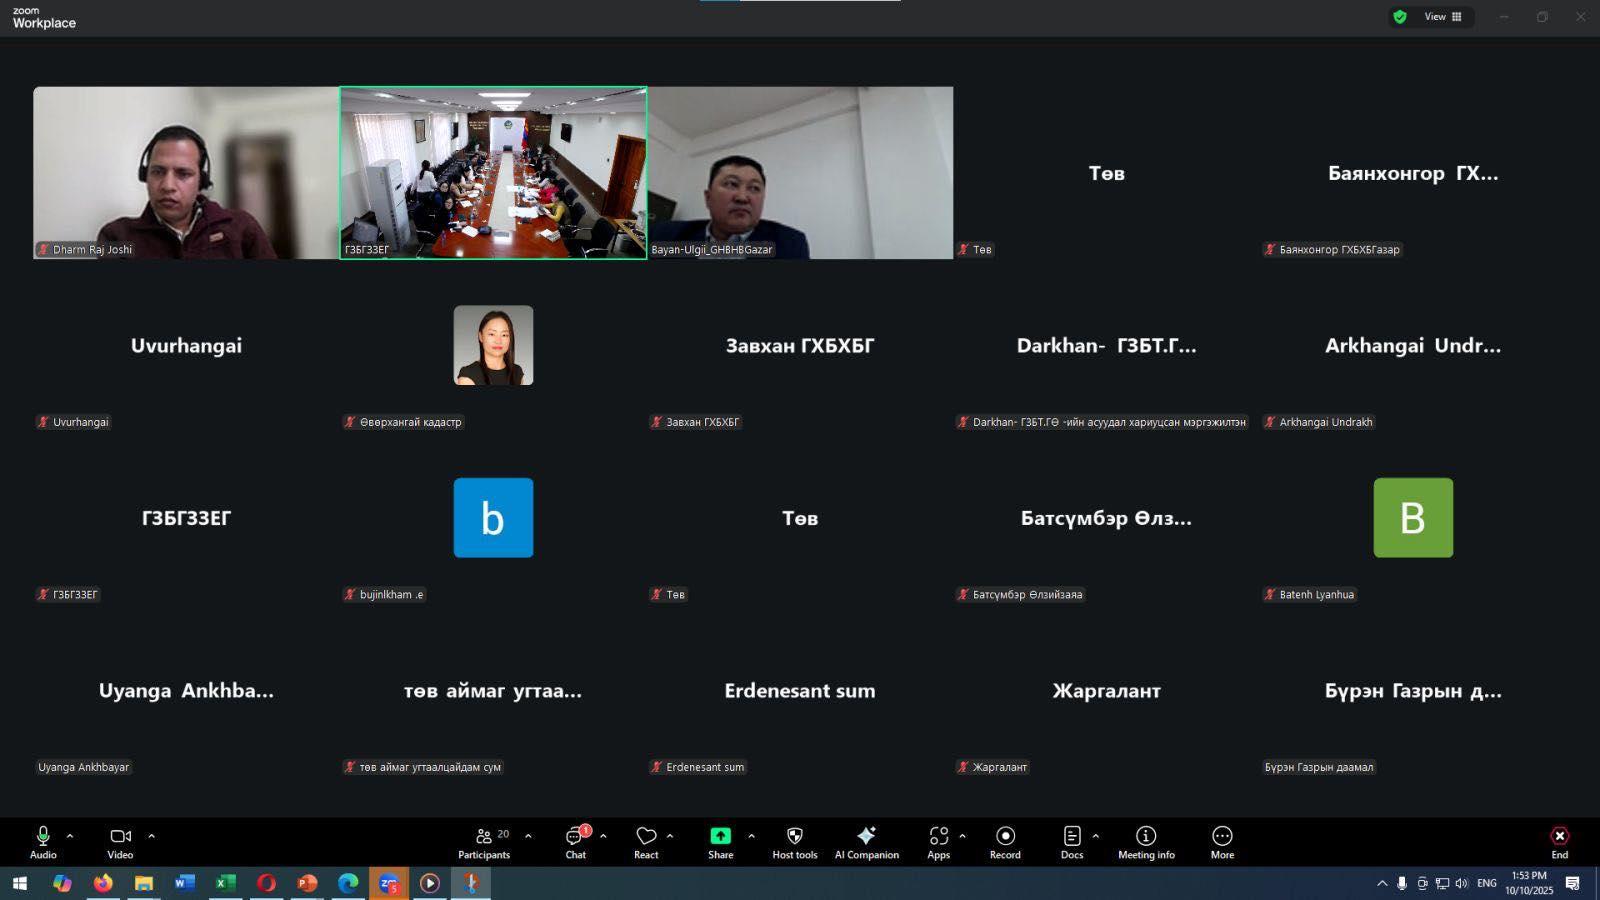Open Host tools shield icon
This screenshot has width=1600, height=900.
tap(794, 842)
